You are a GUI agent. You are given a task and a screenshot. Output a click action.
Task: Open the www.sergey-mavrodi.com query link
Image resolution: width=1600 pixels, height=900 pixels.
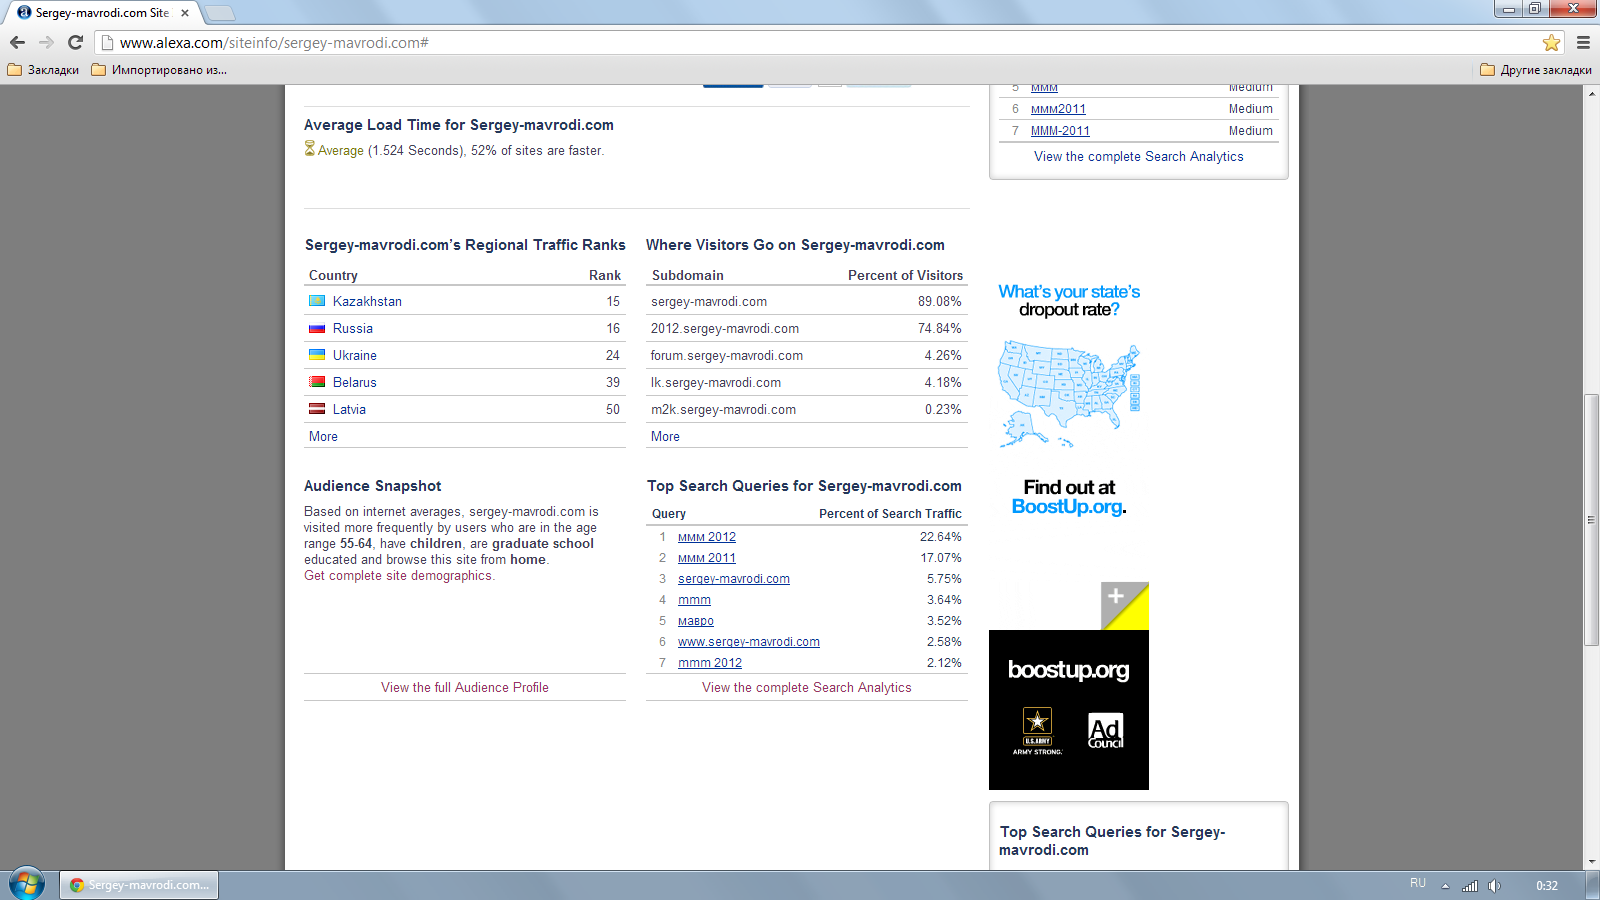coord(749,642)
